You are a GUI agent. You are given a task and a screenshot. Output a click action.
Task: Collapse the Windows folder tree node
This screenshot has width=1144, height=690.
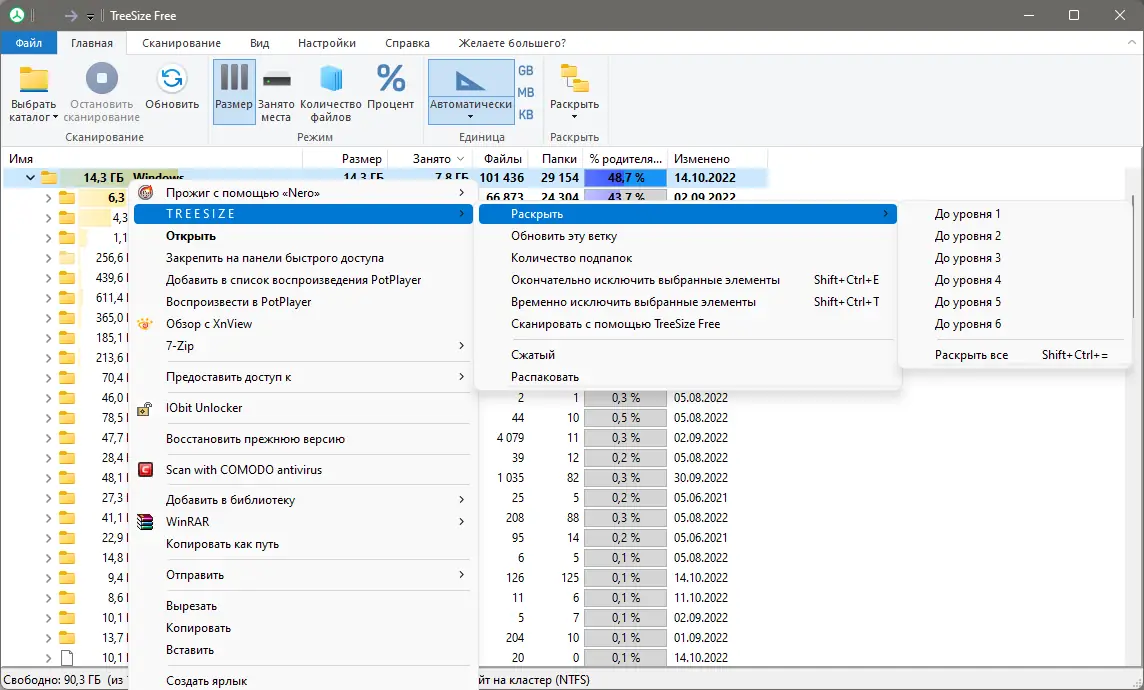pos(29,178)
